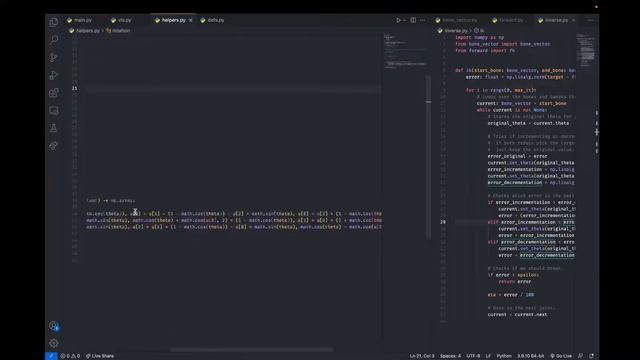Open the Extensions view
This screenshot has height=360, width=640.
point(53,93)
